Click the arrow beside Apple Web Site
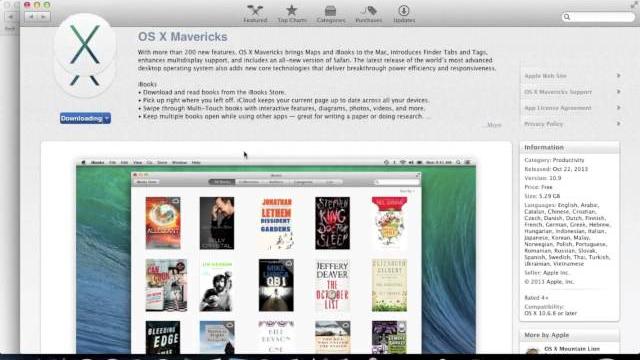This screenshot has width=640, height=360. pos(618,76)
